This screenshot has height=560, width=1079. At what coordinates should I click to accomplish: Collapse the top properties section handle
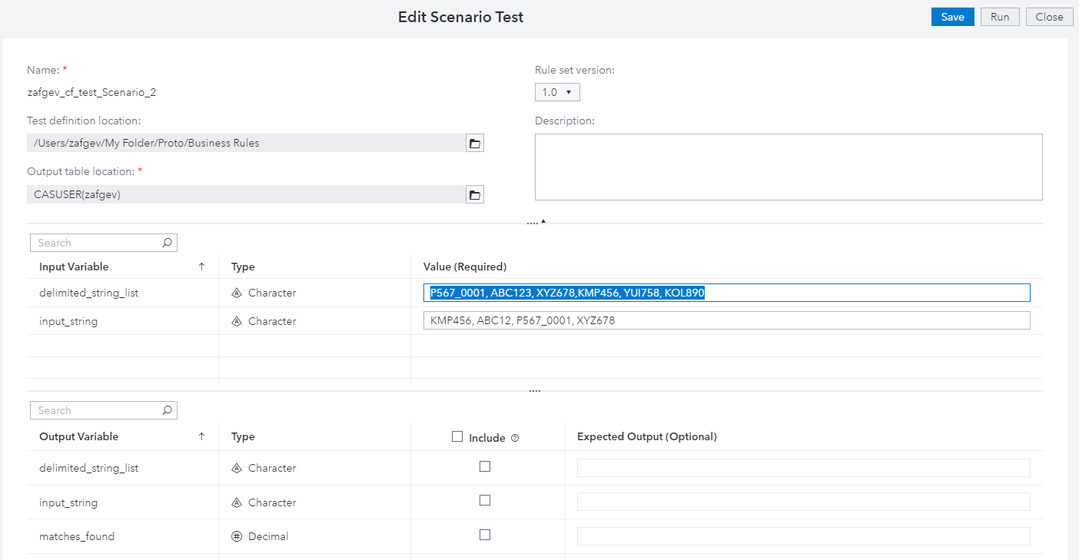pyautogui.click(x=537, y=222)
